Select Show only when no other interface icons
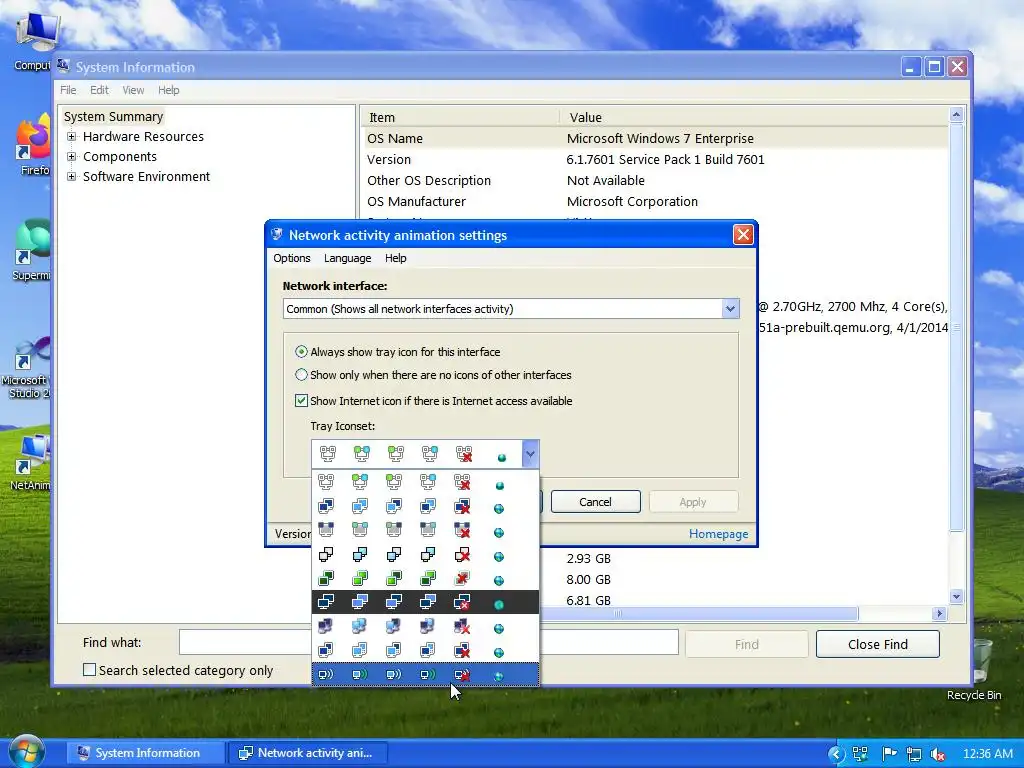The image size is (1024, 768). 433,375
